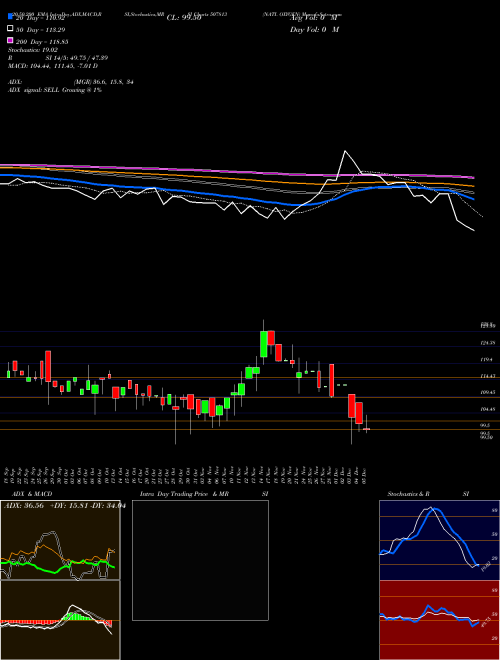Click the 'CL: 99.50' closing price label
The image size is (500, 660).
[x=184, y=18]
